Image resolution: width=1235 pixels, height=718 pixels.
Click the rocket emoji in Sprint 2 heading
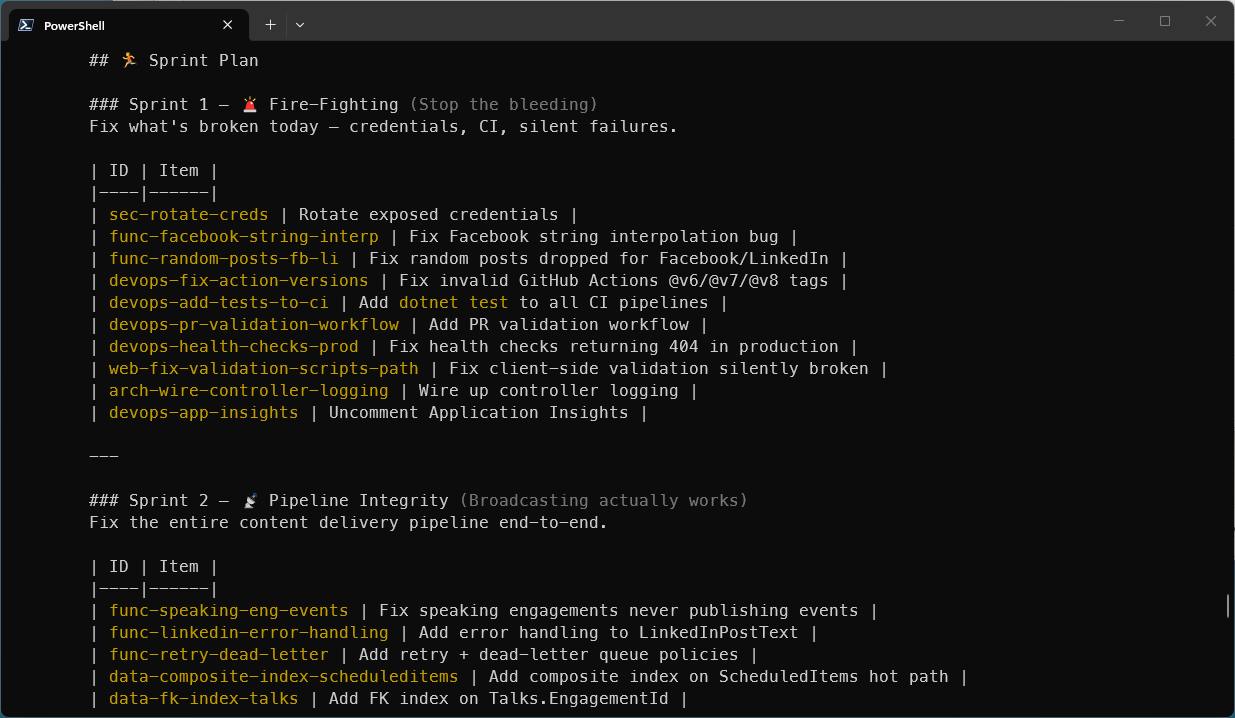pos(251,499)
